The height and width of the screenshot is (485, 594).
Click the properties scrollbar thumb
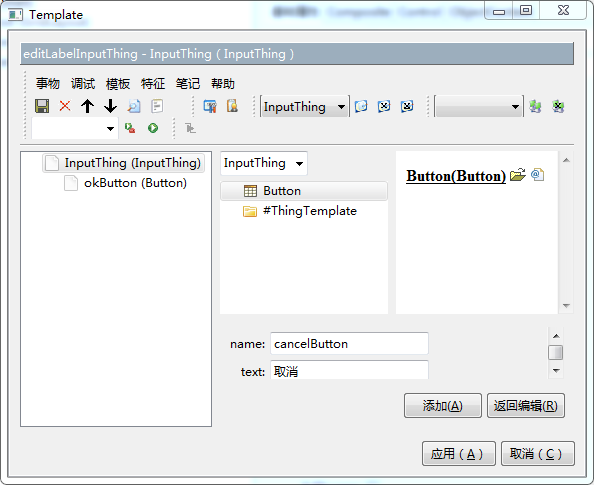pyautogui.click(x=556, y=353)
